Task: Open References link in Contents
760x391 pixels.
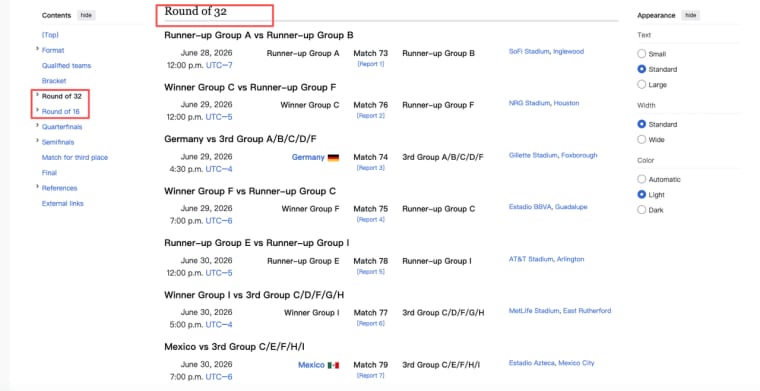Action: pos(59,188)
